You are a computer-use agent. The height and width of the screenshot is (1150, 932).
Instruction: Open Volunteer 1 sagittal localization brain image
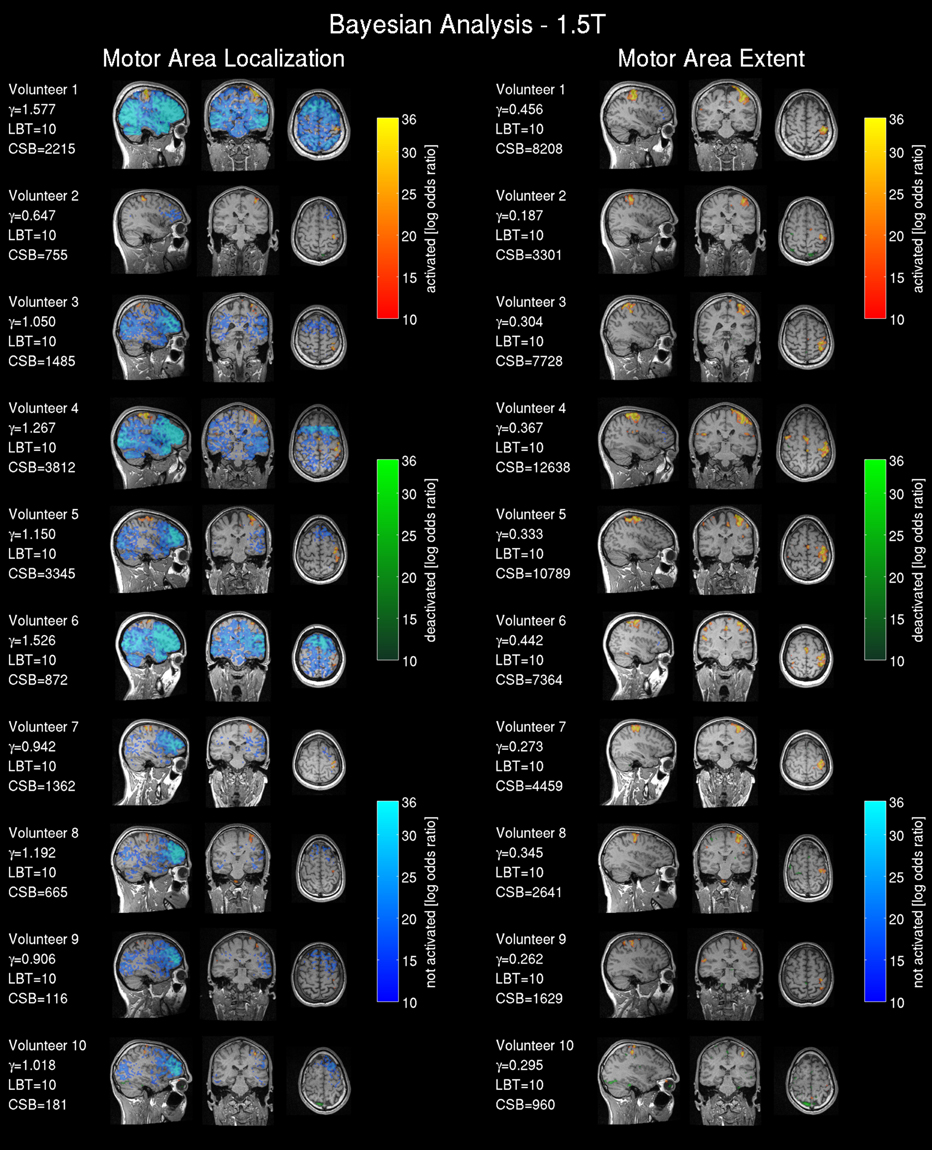point(151,125)
